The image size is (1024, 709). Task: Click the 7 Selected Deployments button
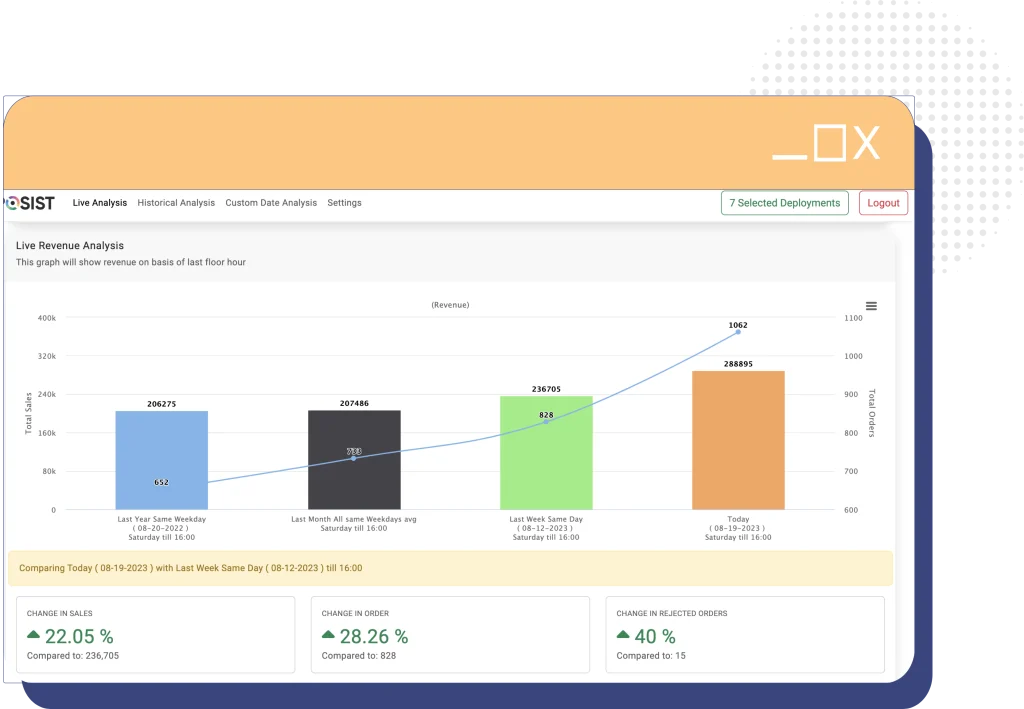tap(784, 203)
